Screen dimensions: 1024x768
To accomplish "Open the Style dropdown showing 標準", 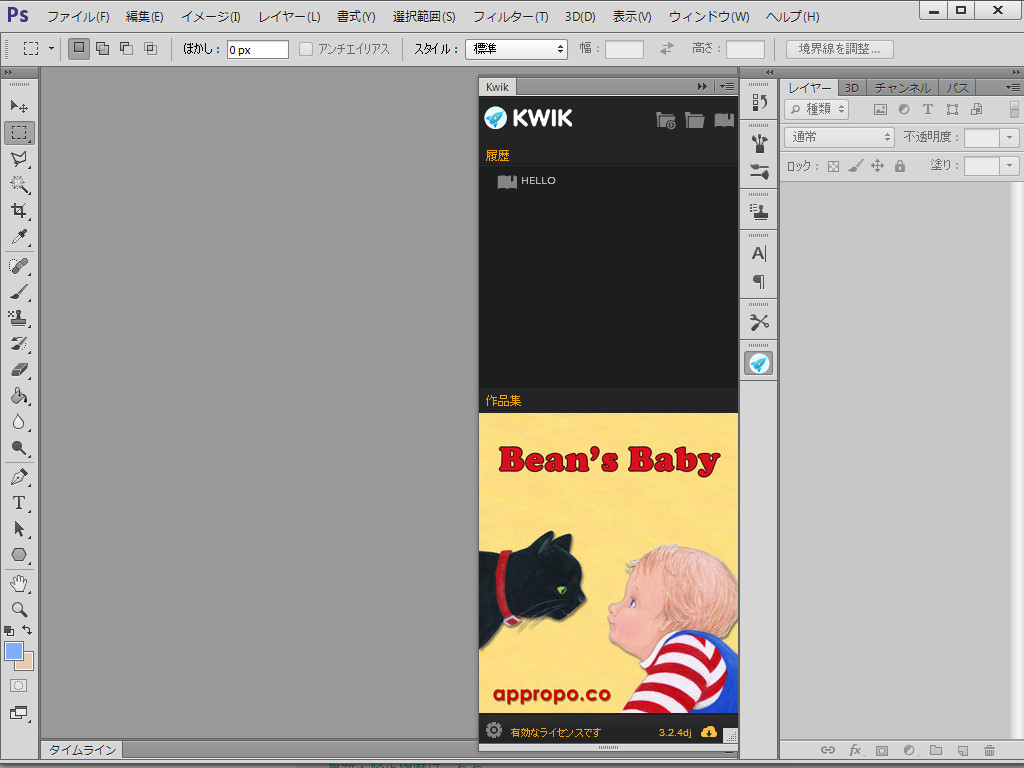I will [516, 49].
